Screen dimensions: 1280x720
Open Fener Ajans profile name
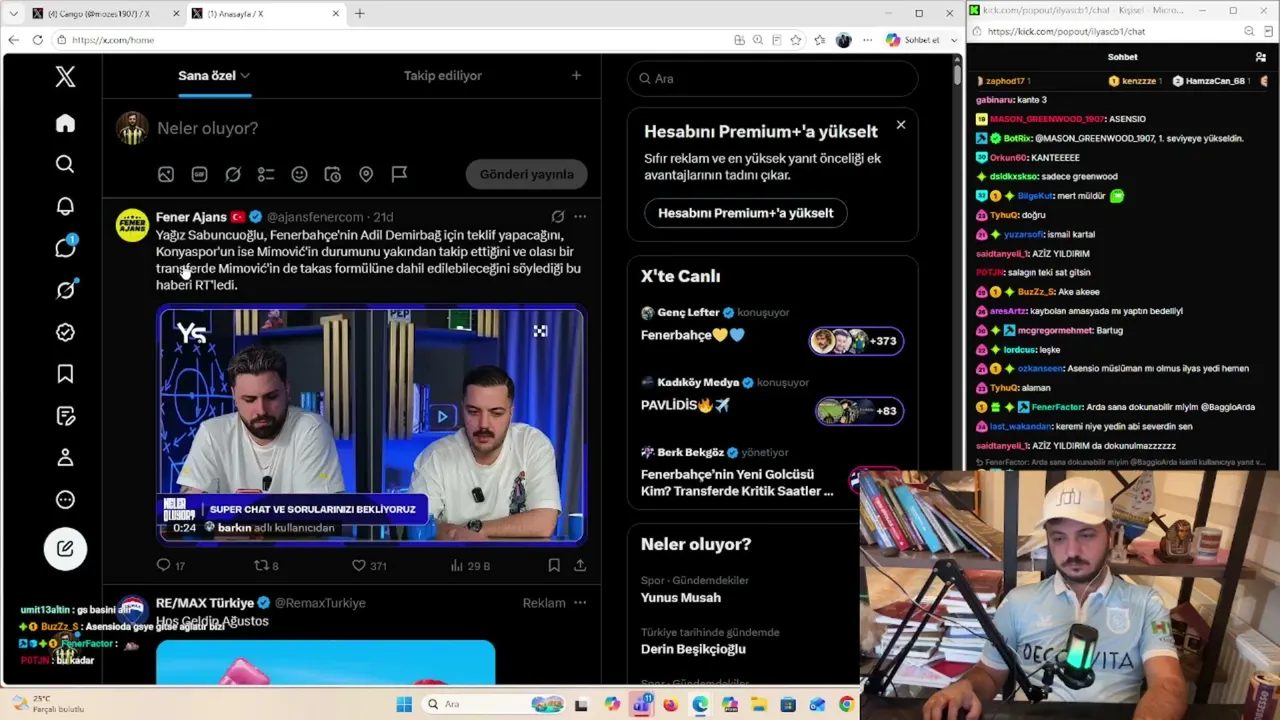coord(191,216)
